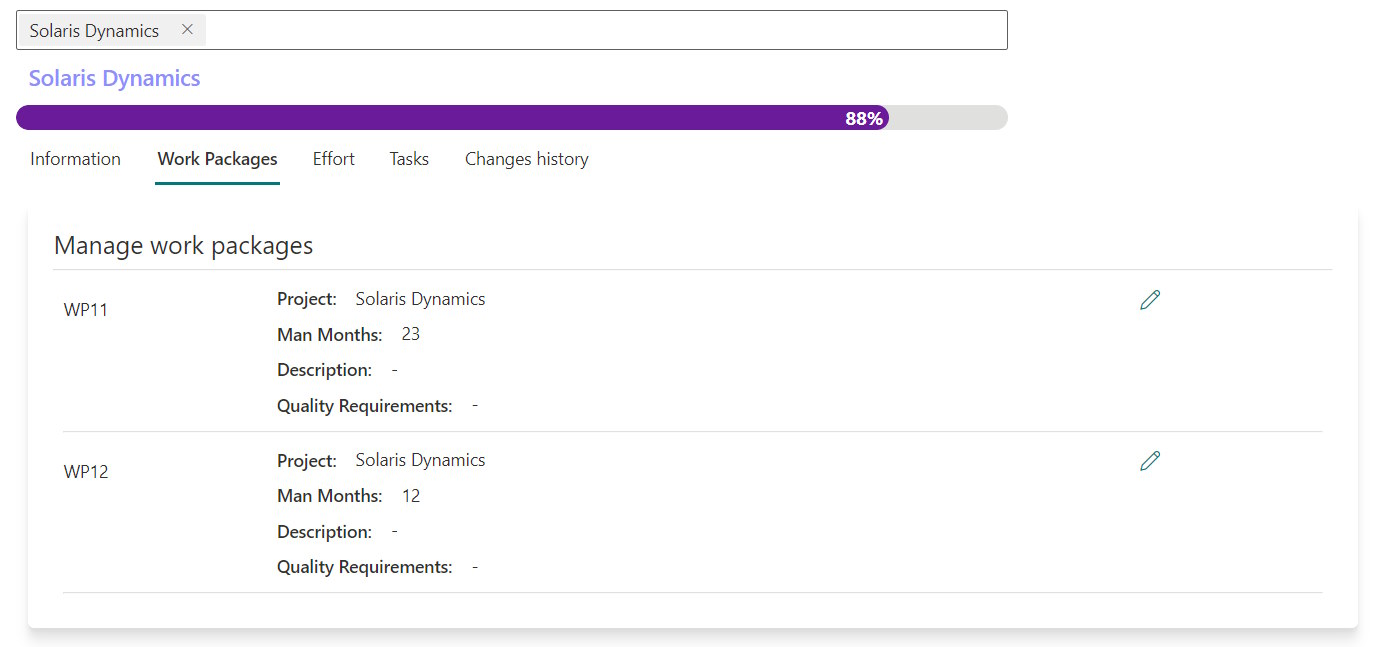The image size is (1377, 647).
Task: Click the WP11 work package name
Action: pos(86,310)
